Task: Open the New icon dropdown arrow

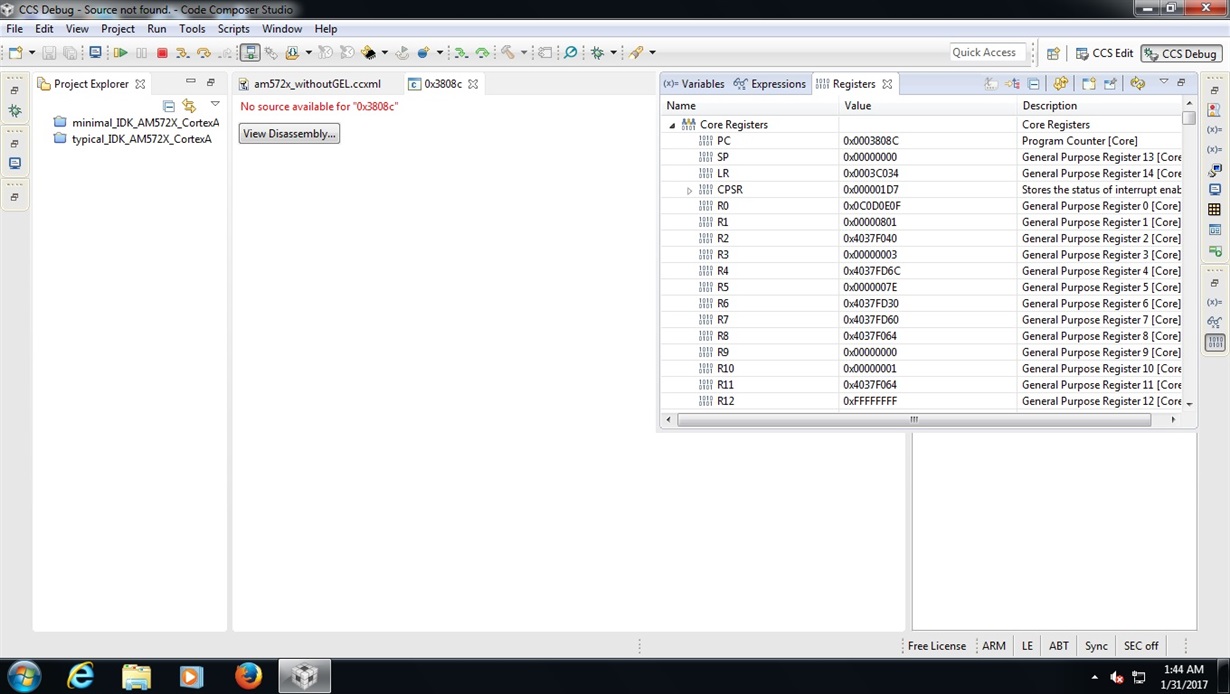Action: coord(32,52)
